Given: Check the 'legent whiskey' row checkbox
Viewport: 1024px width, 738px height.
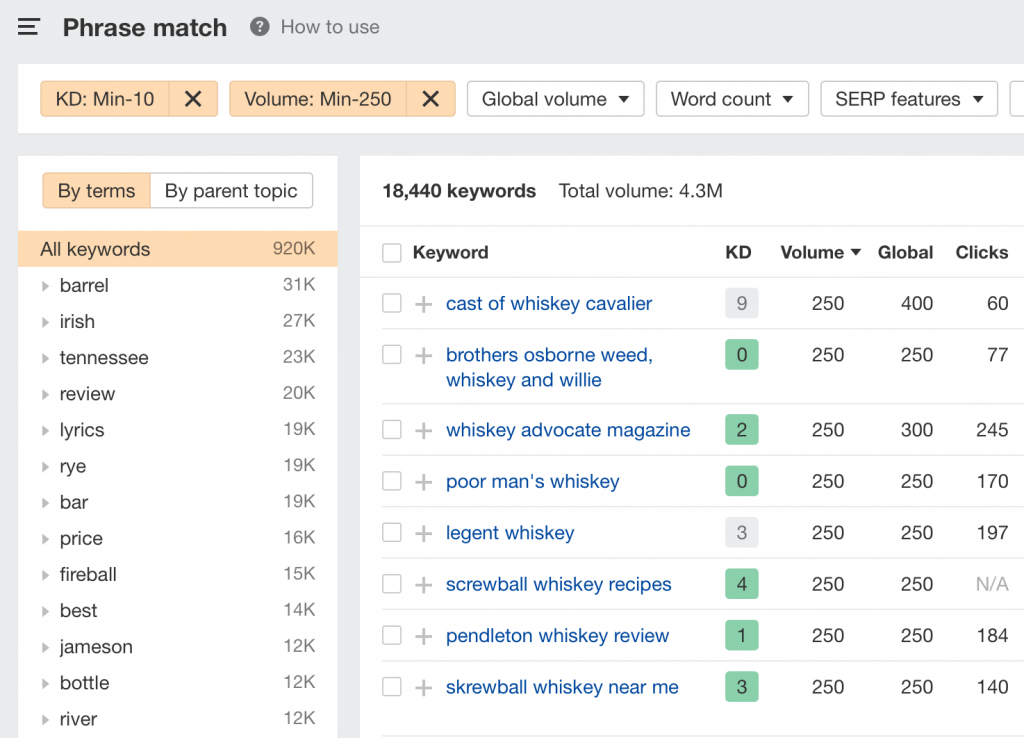Looking at the screenshot, I should pyautogui.click(x=392, y=532).
